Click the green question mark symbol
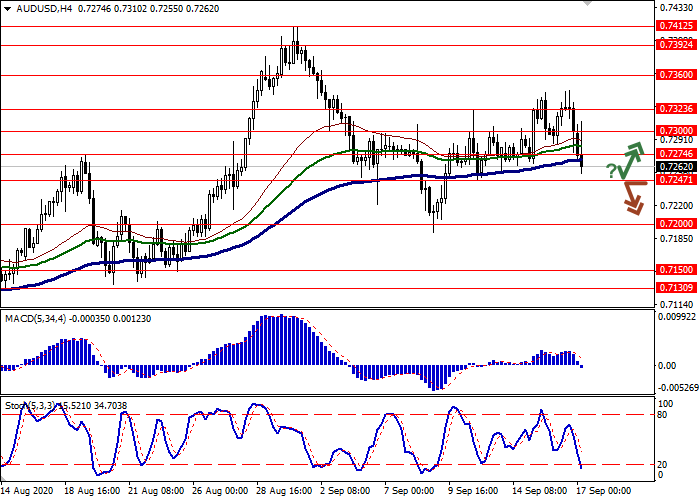700x500 pixels. pos(611,173)
